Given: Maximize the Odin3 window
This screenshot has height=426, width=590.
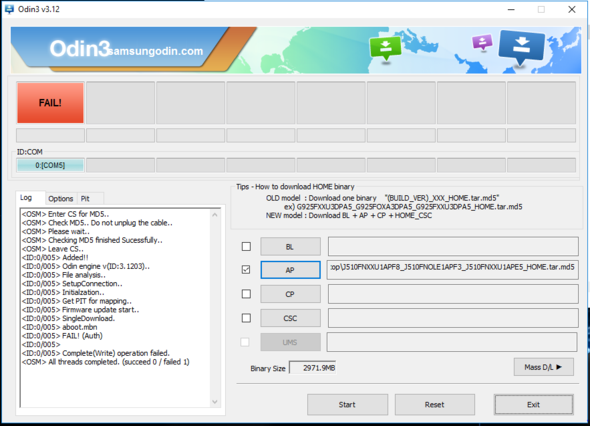Looking at the screenshot, I should [541, 9].
